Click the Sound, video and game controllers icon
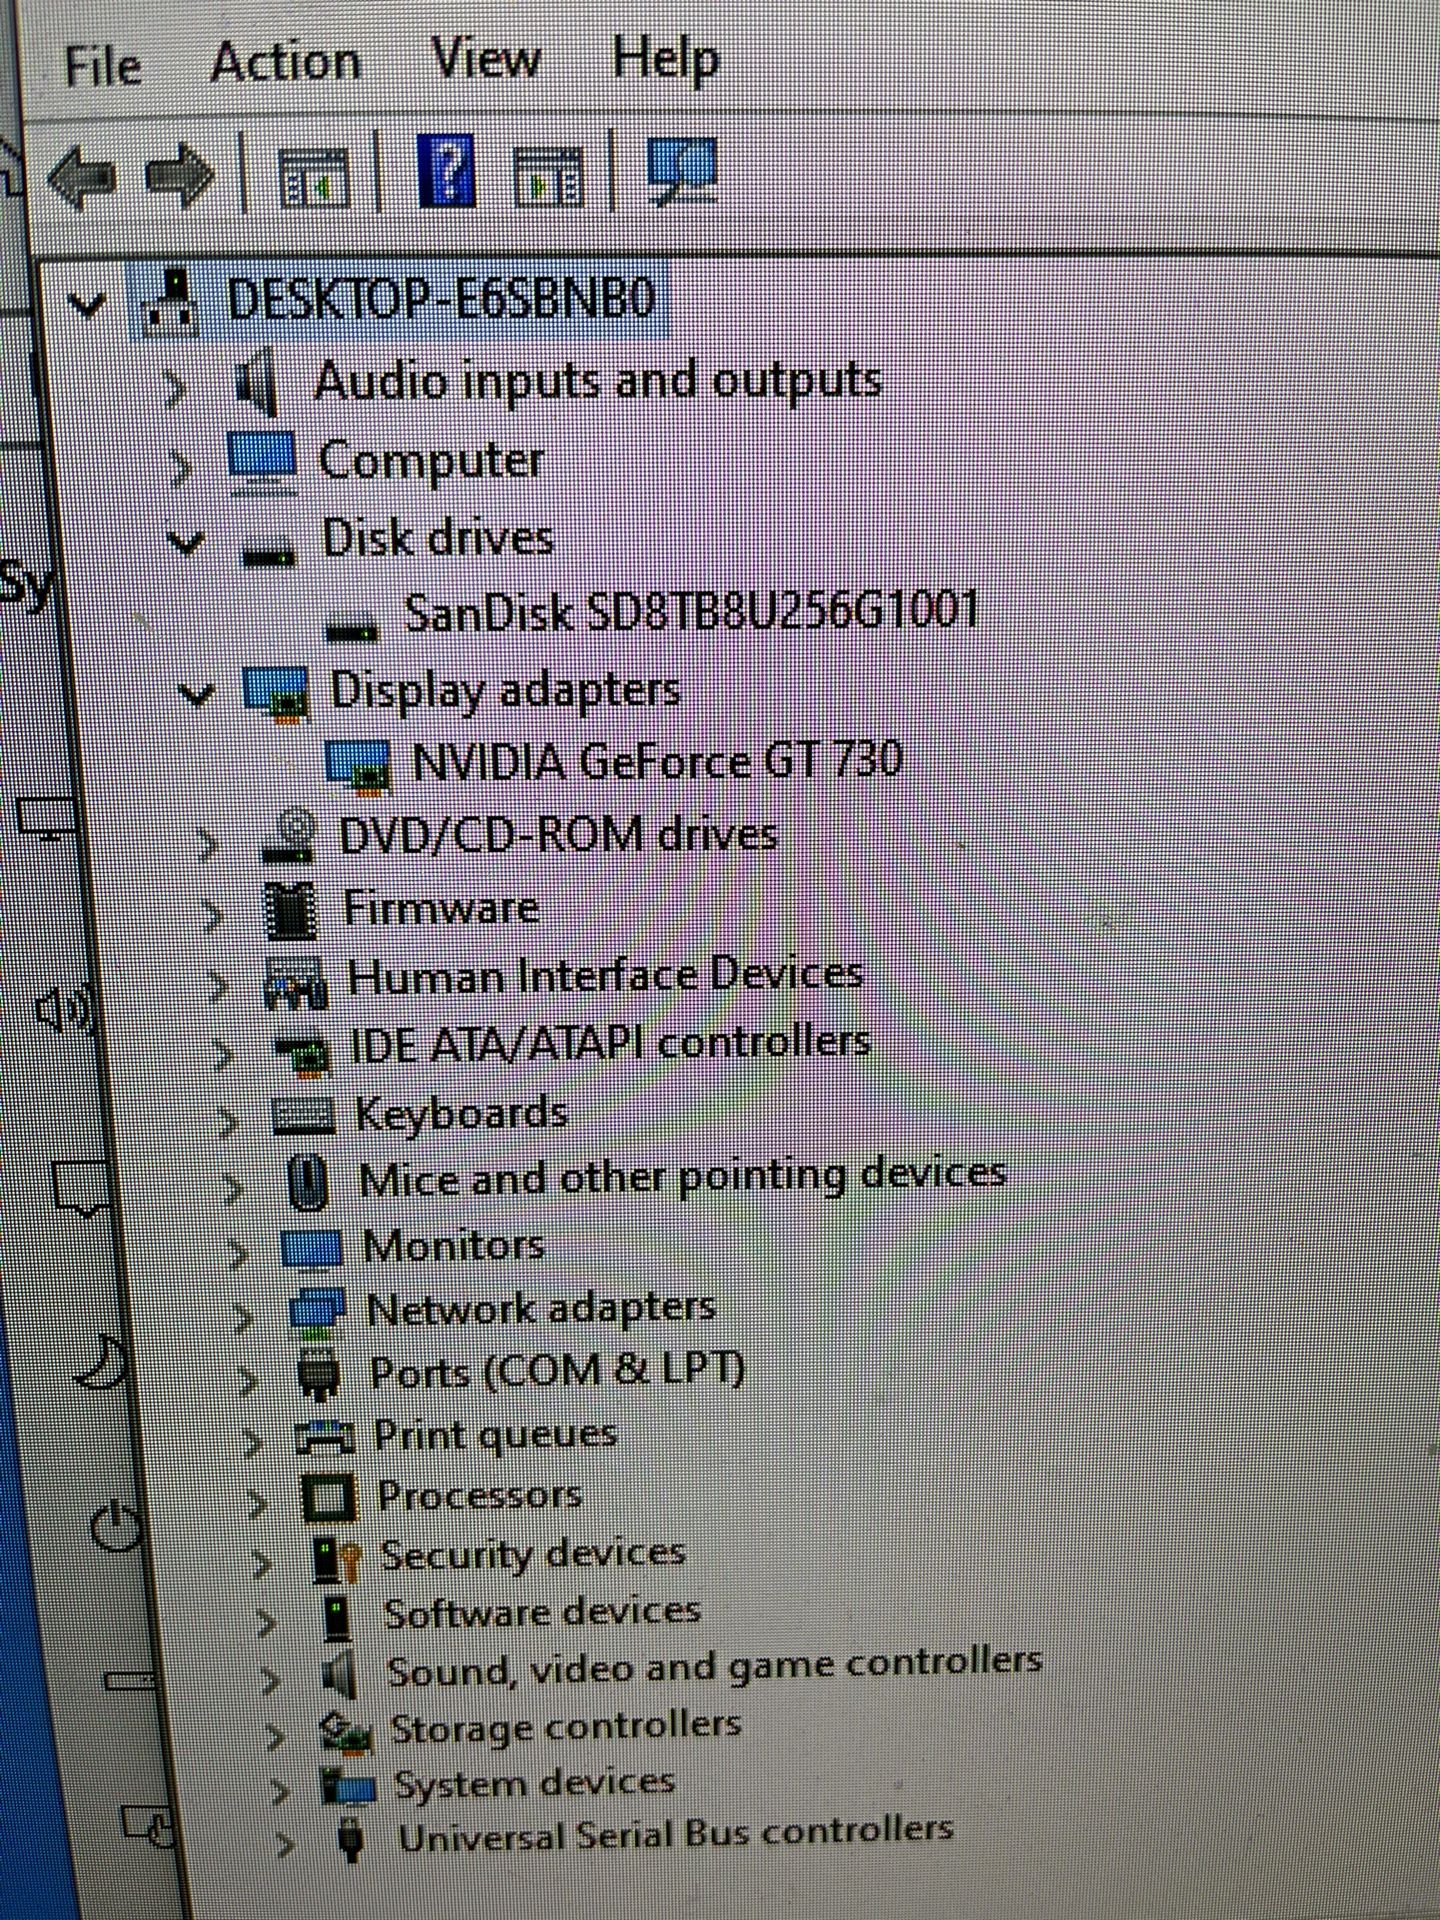The image size is (1440, 1920). (x=340, y=1674)
